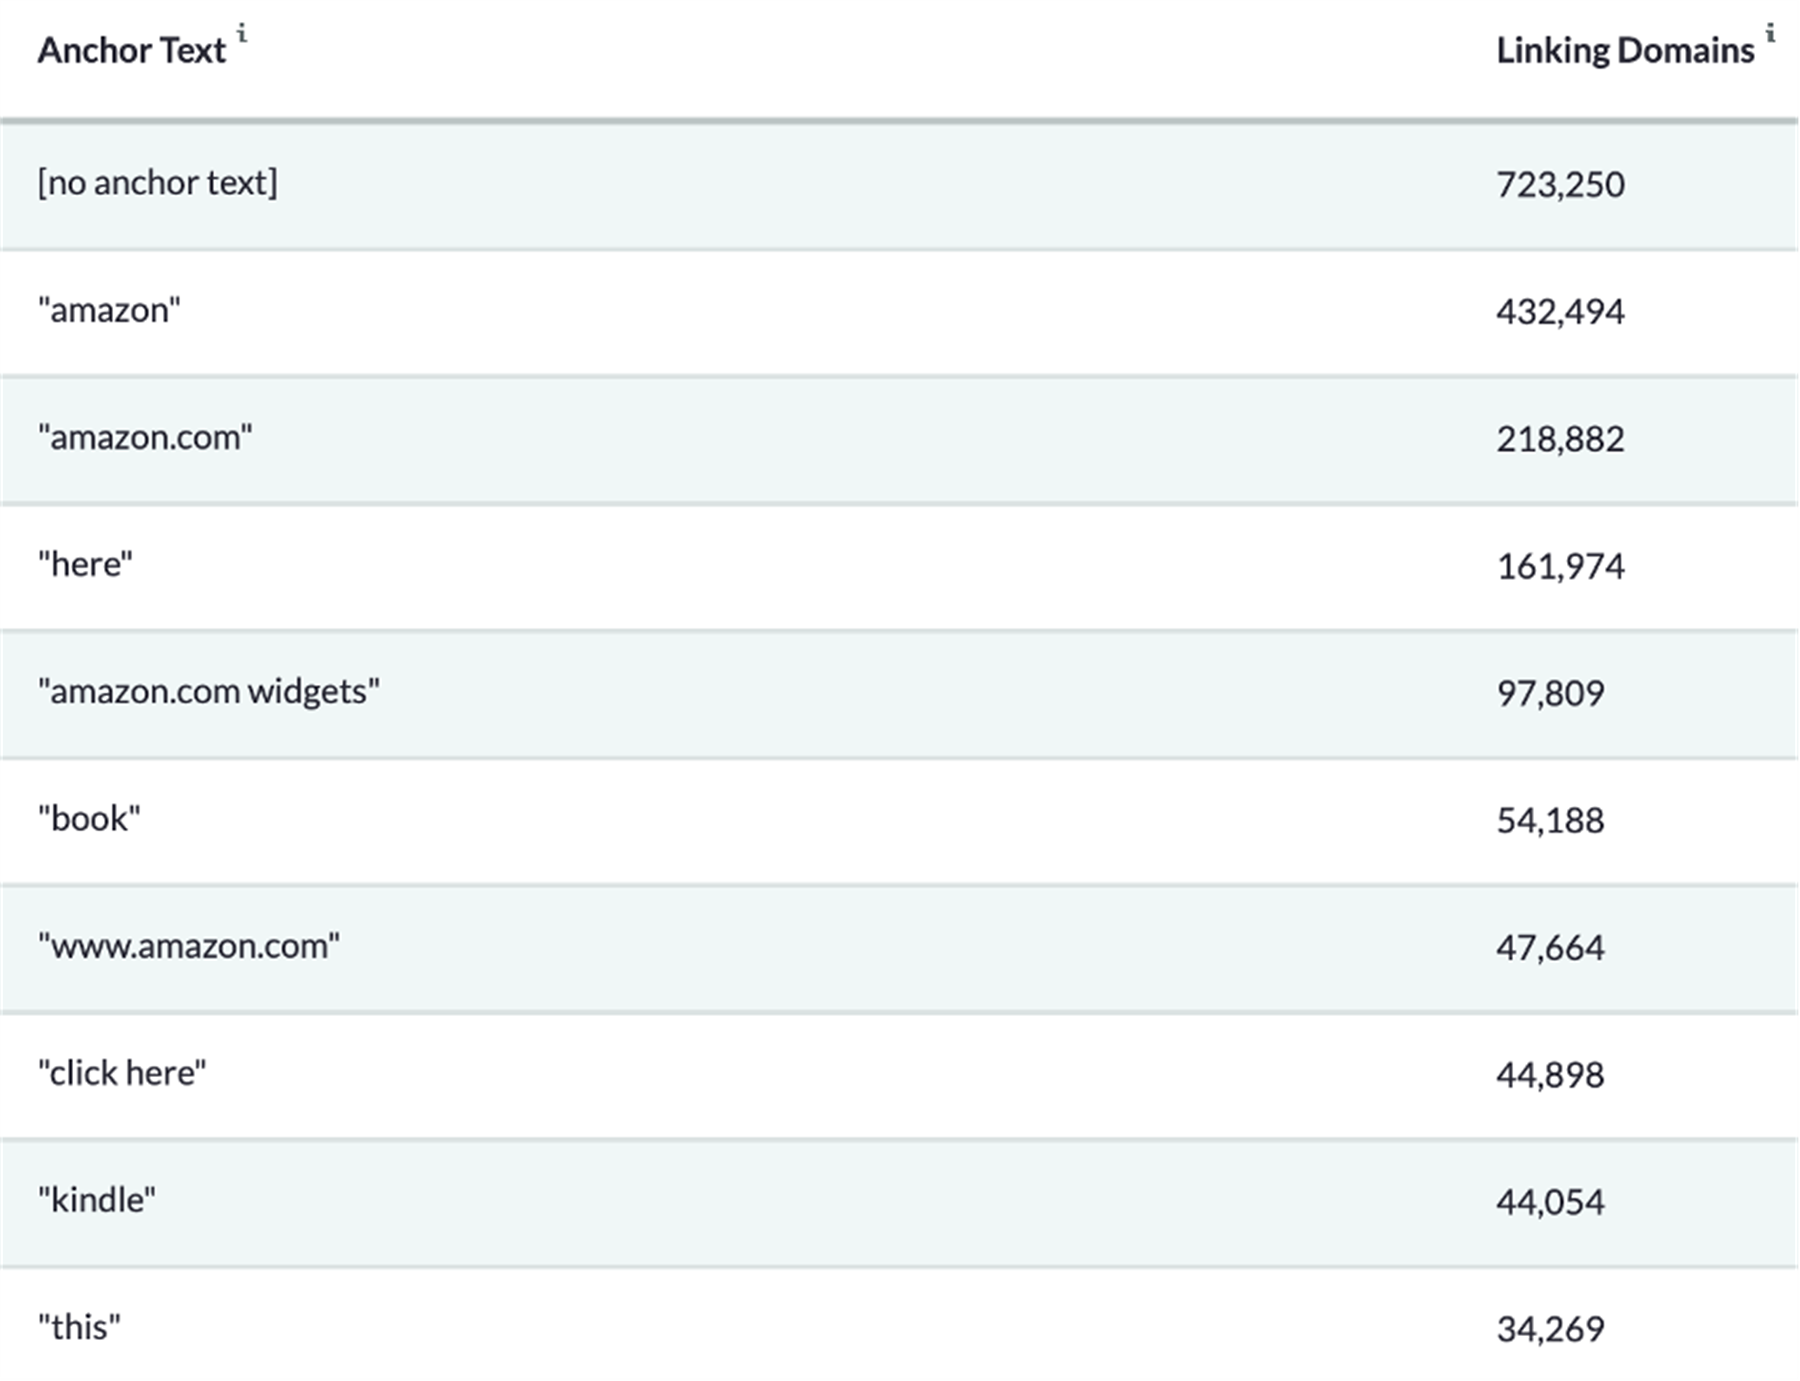1800x1381 pixels.
Task: Select the "amazon.com widgets" anchor text
Action: click(x=209, y=691)
